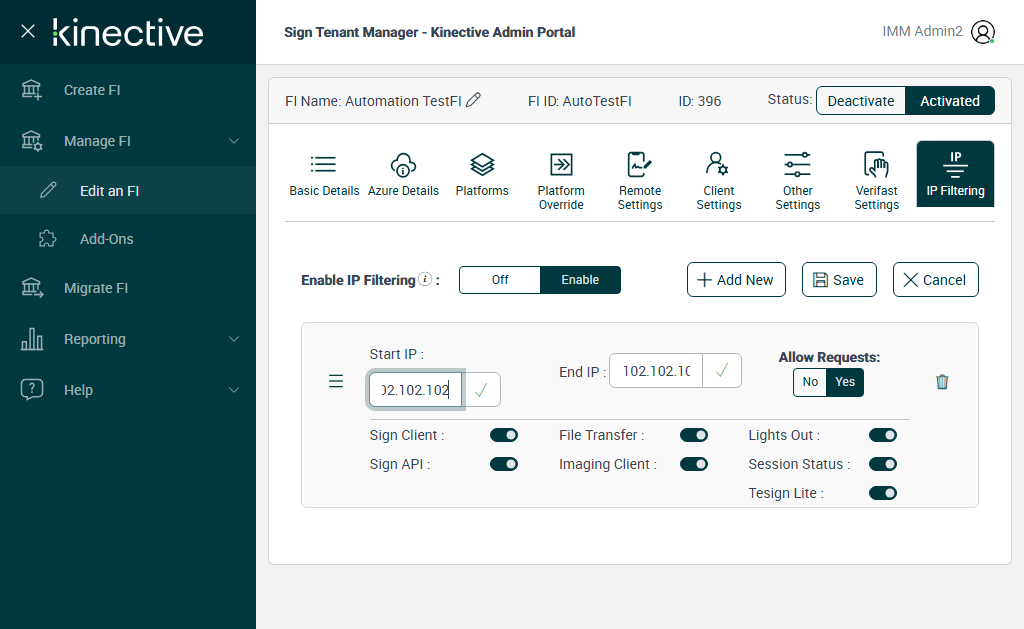Click the Migrate FI bank-arrow icon
Image resolution: width=1024 pixels, height=629 pixels.
[x=31, y=288]
